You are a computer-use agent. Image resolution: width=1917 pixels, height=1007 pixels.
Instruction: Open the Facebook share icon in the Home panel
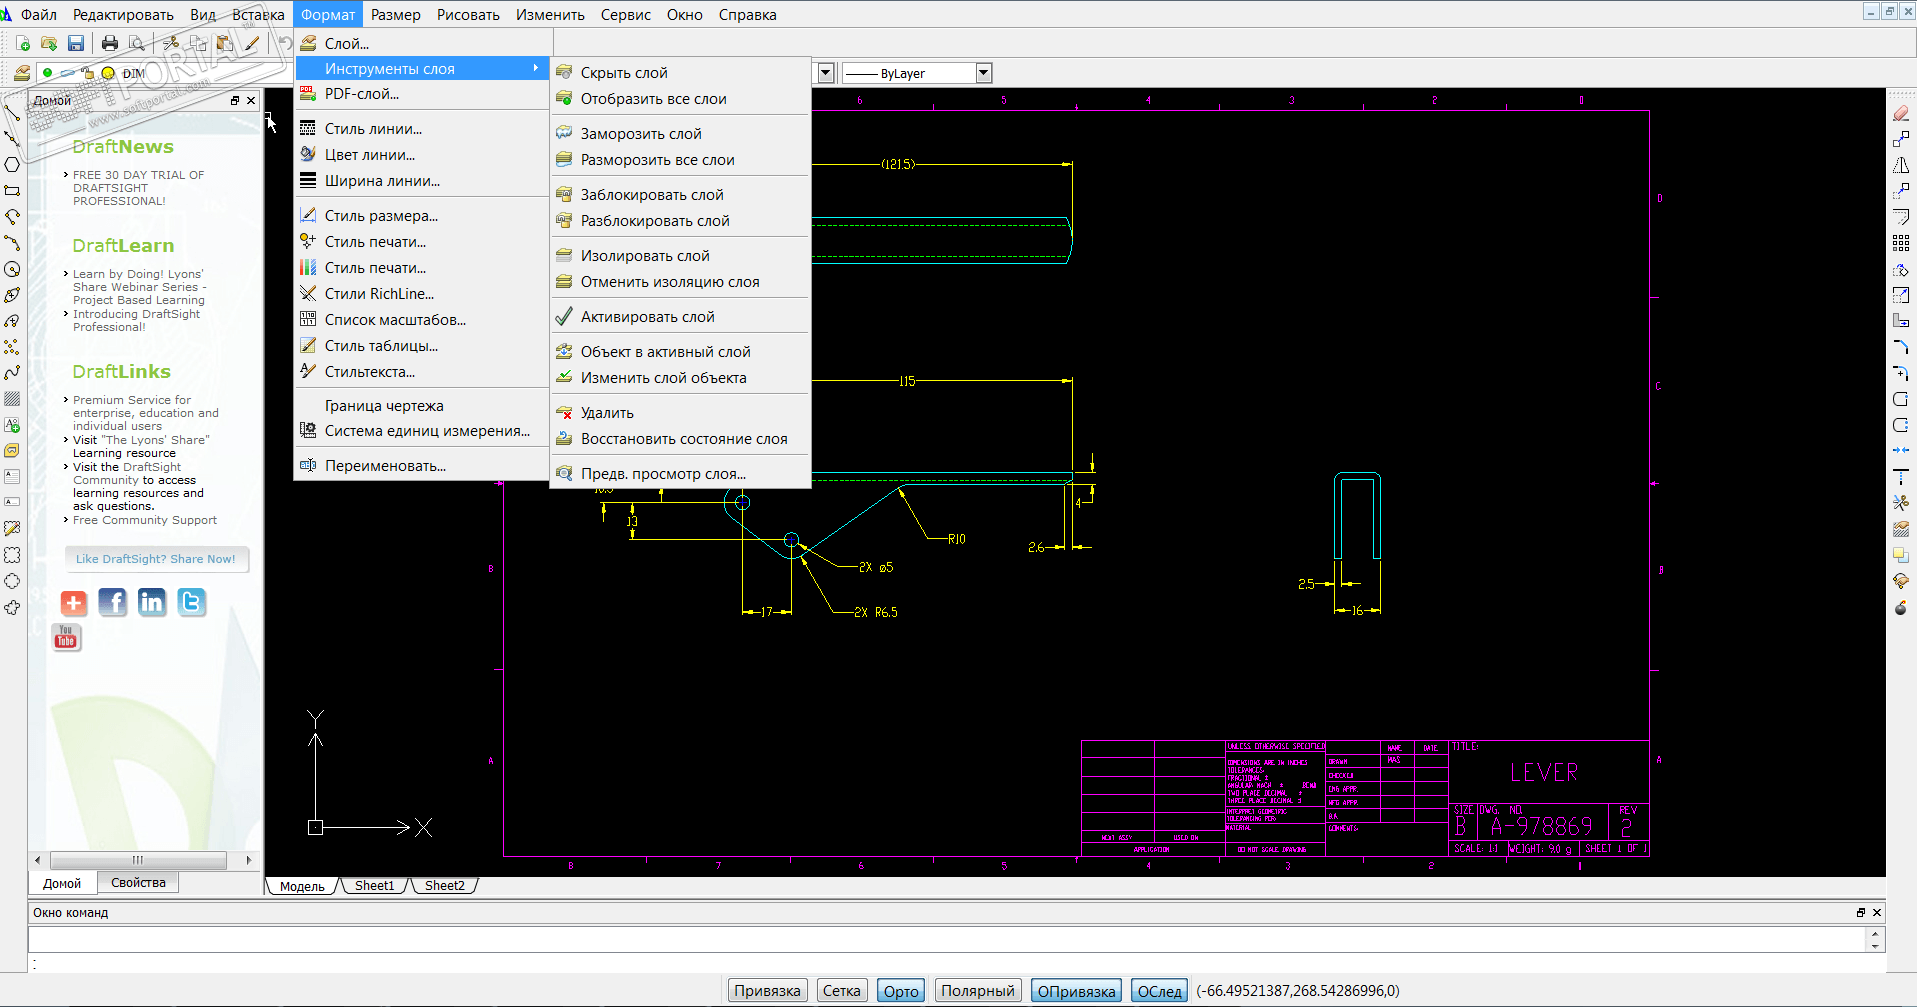click(x=113, y=602)
